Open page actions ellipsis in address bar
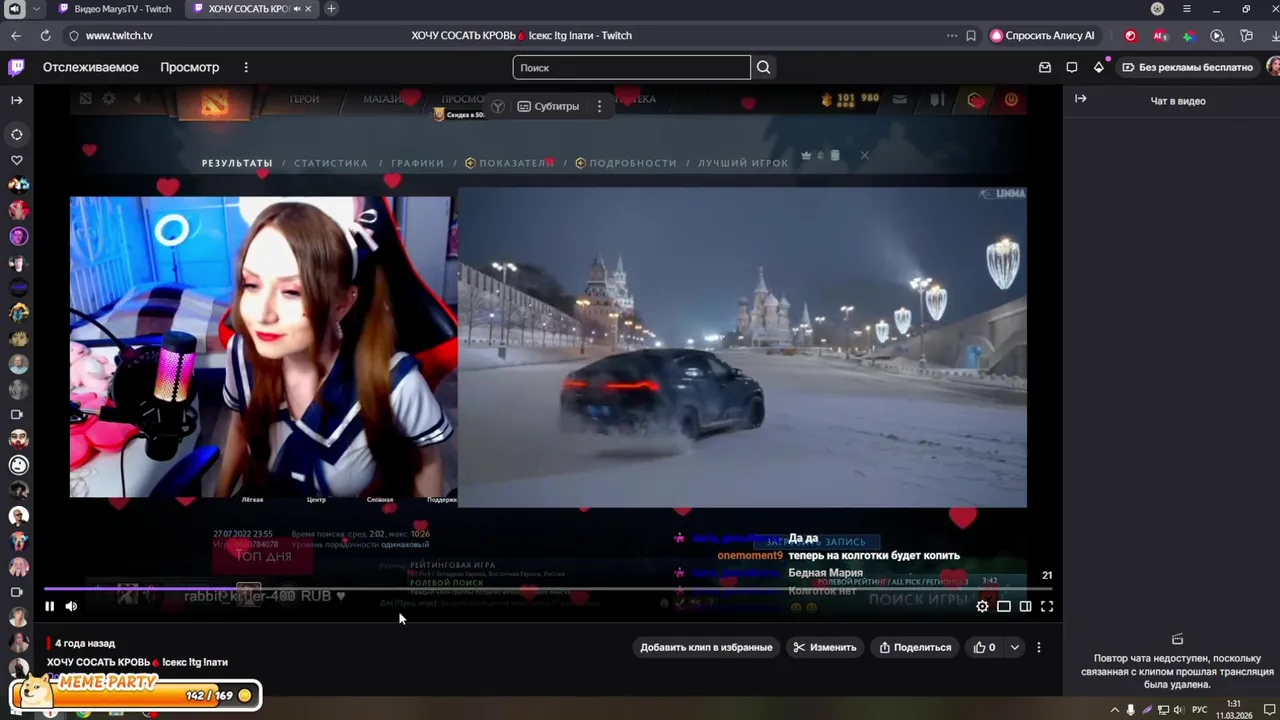Screen dimensions: 1280x720 pyautogui.click(x=952, y=36)
